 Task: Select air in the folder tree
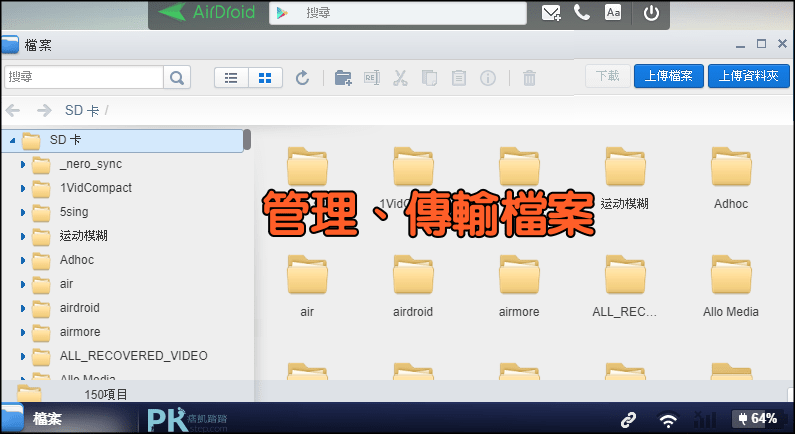pyautogui.click(x=66, y=284)
